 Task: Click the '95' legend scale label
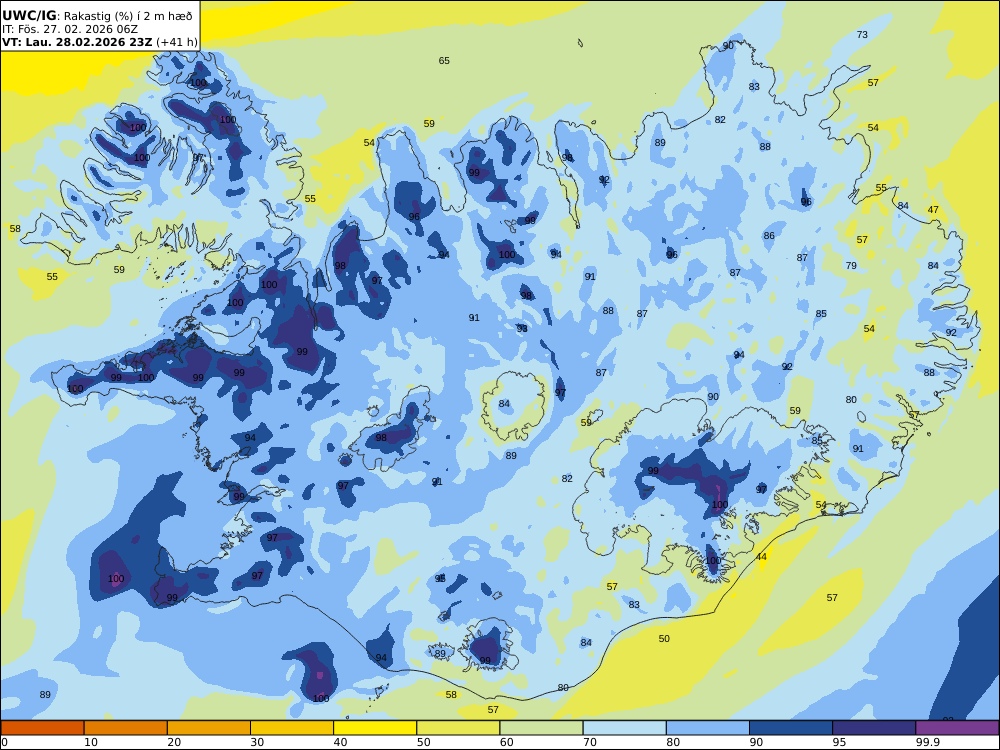click(839, 742)
